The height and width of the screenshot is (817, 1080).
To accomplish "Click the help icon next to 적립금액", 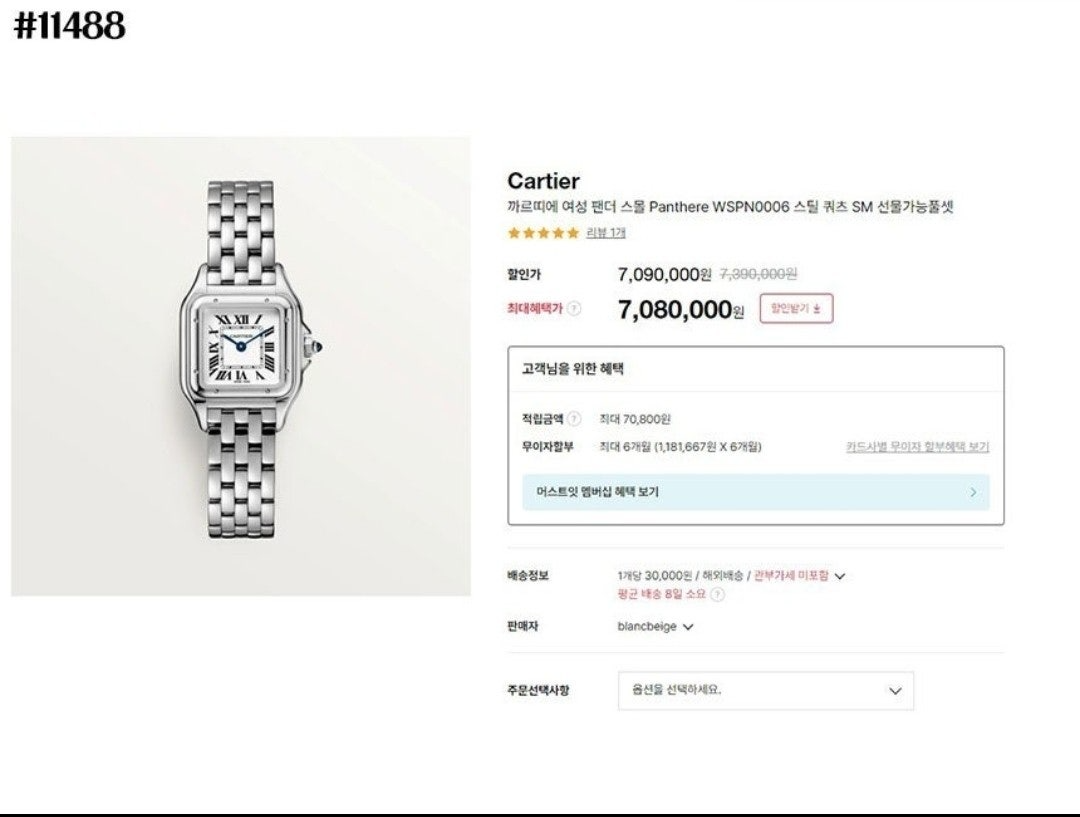I will pyautogui.click(x=574, y=419).
